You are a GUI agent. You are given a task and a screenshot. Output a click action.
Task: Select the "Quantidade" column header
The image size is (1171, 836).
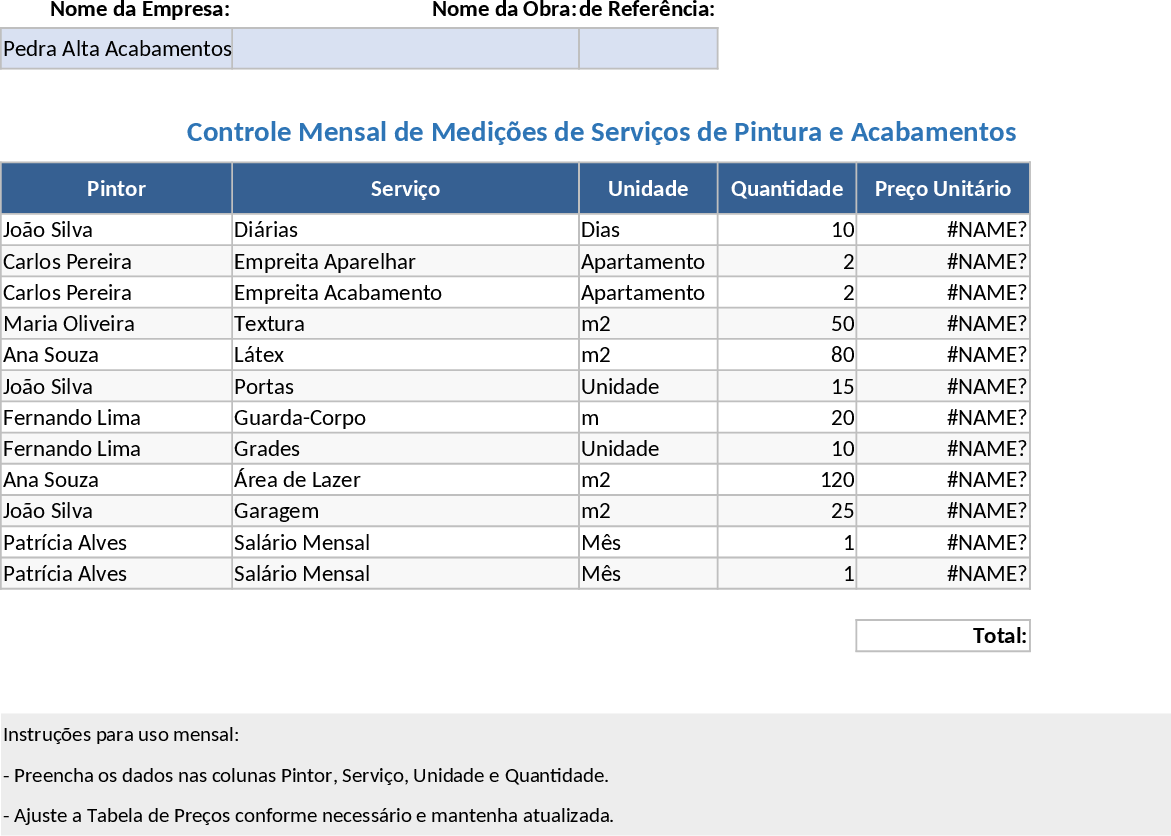[787, 188]
